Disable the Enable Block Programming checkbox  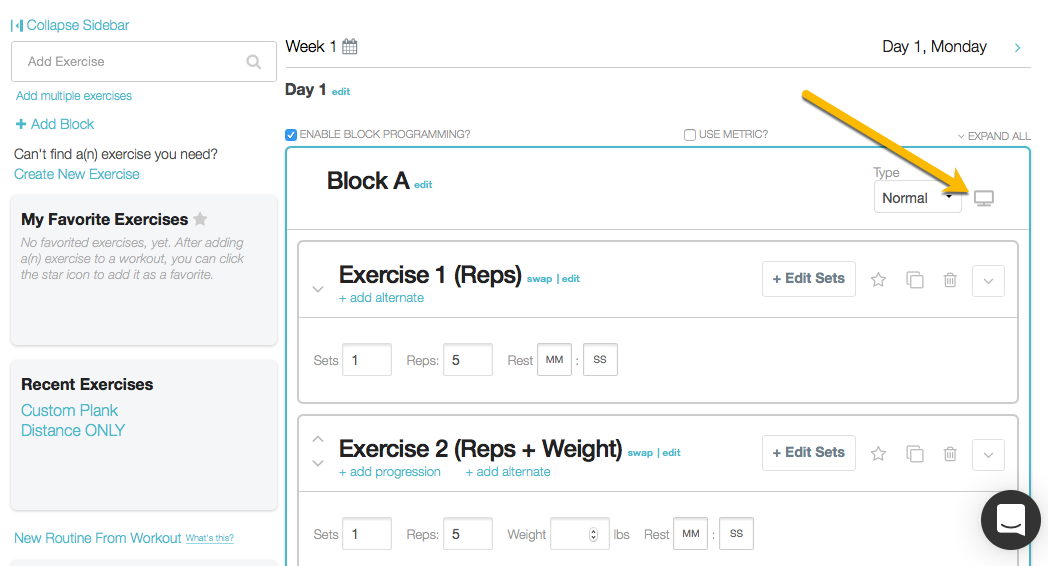point(291,135)
